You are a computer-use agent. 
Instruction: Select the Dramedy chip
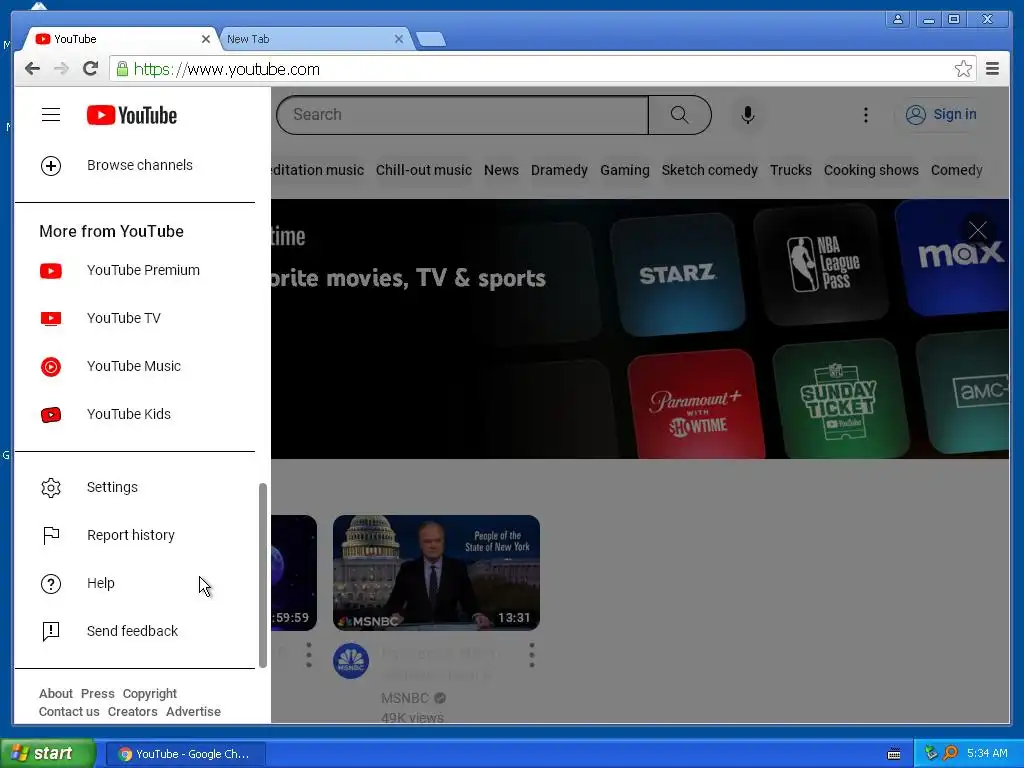[x=559, y=170]
